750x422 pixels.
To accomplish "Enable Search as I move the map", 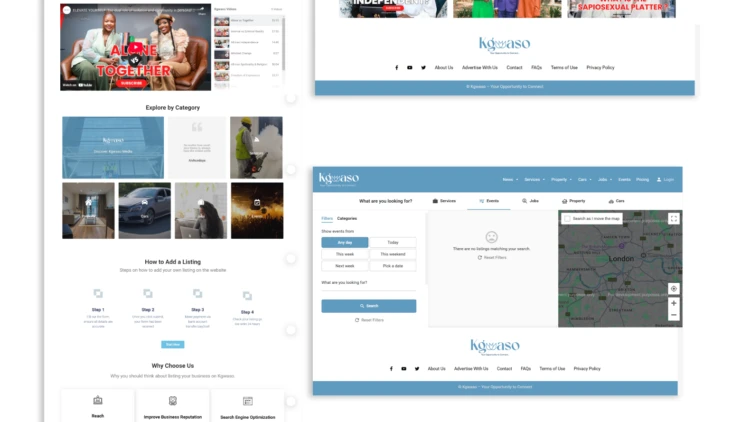I will pos(567,219).
